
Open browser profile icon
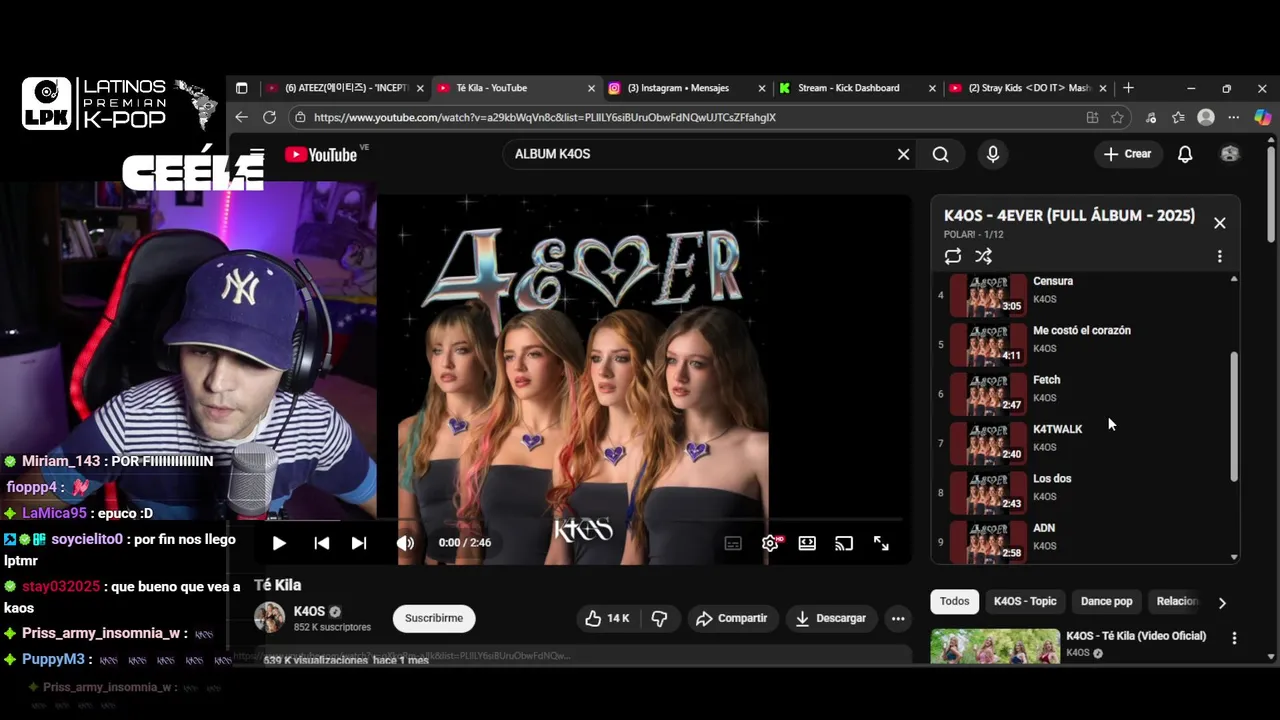pyautogui.click(x=1206, y=117)
